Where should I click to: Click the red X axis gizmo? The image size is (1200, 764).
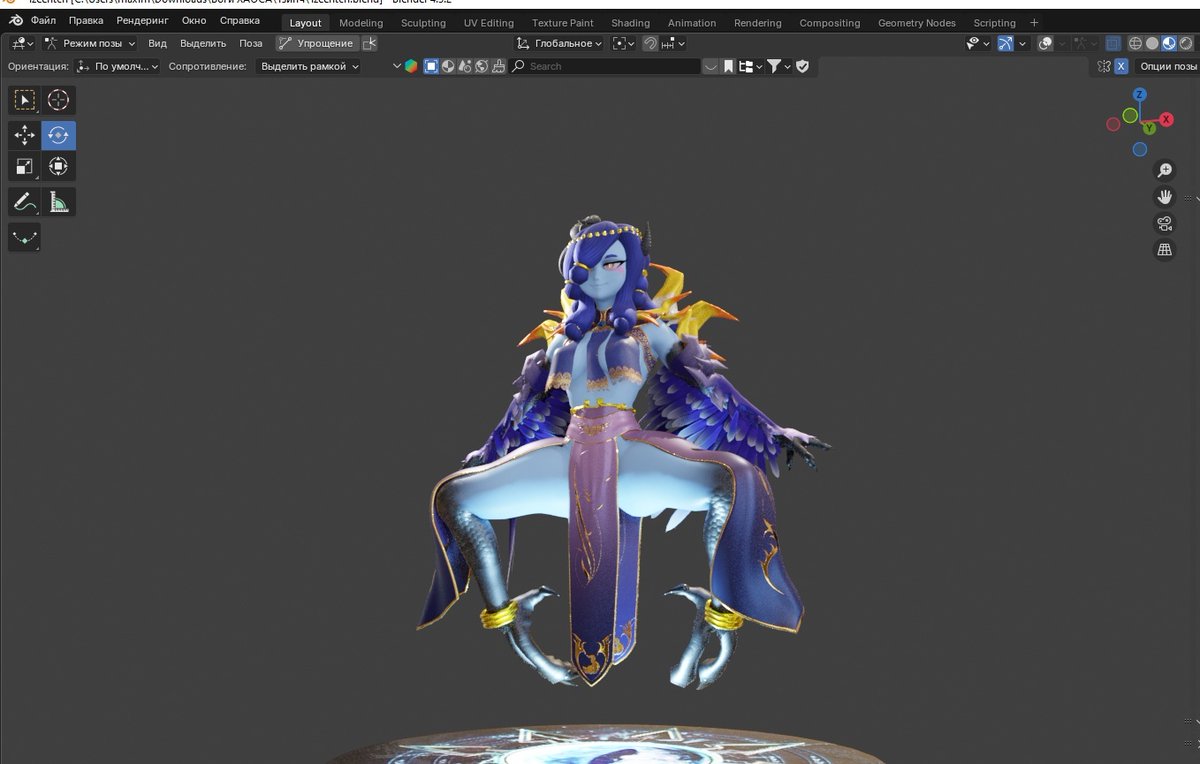pos(1166,119)
